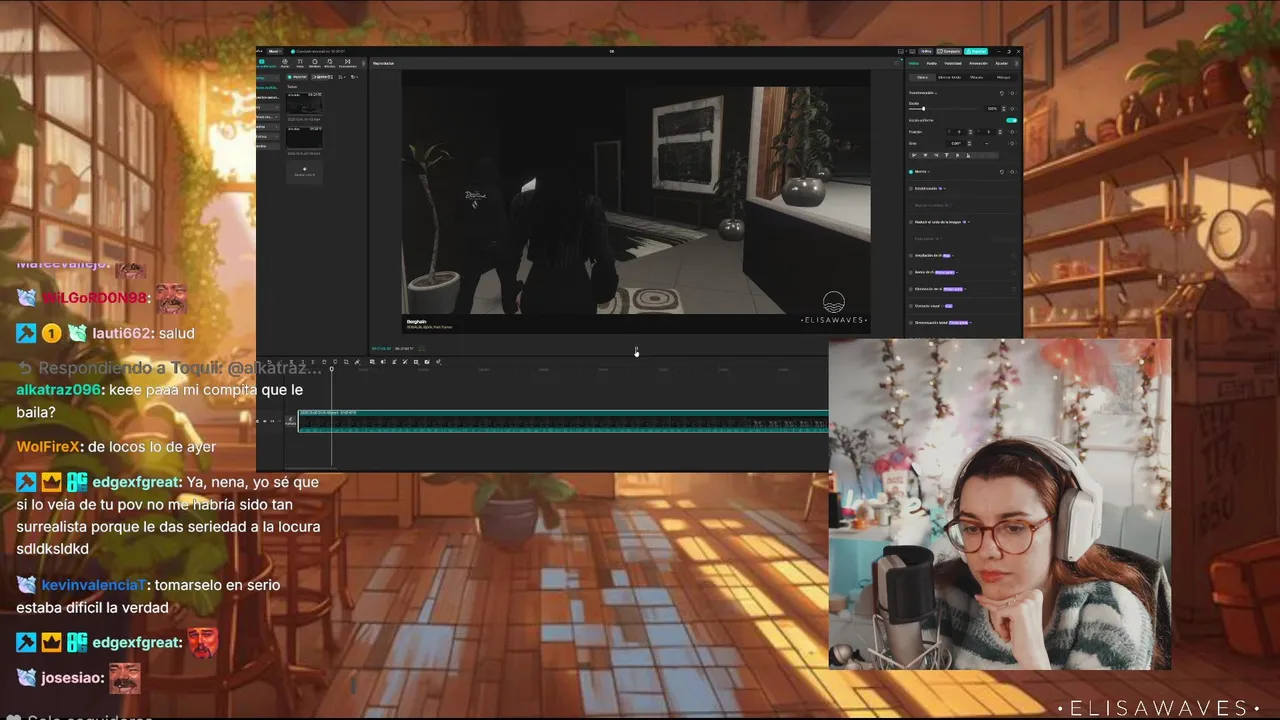
Task: Select the Máscara sub-tab
Action: (x=977, y=77)
